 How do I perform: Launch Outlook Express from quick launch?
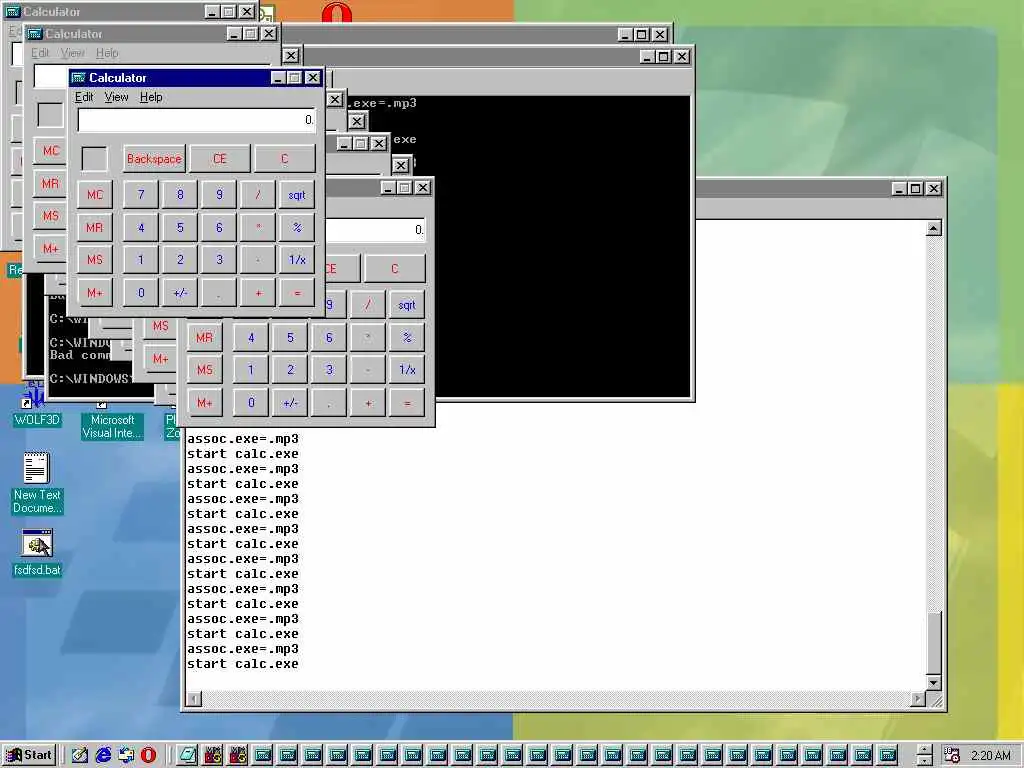click(126, 755)
